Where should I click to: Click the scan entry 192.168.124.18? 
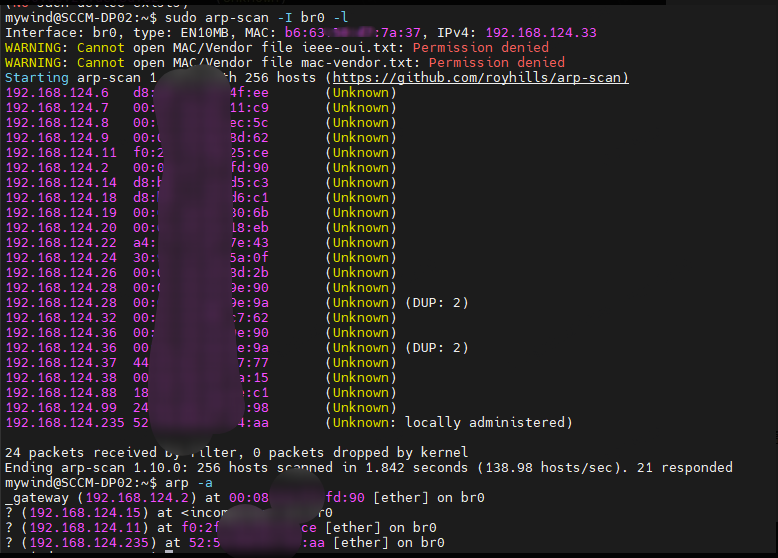point(61,197)
